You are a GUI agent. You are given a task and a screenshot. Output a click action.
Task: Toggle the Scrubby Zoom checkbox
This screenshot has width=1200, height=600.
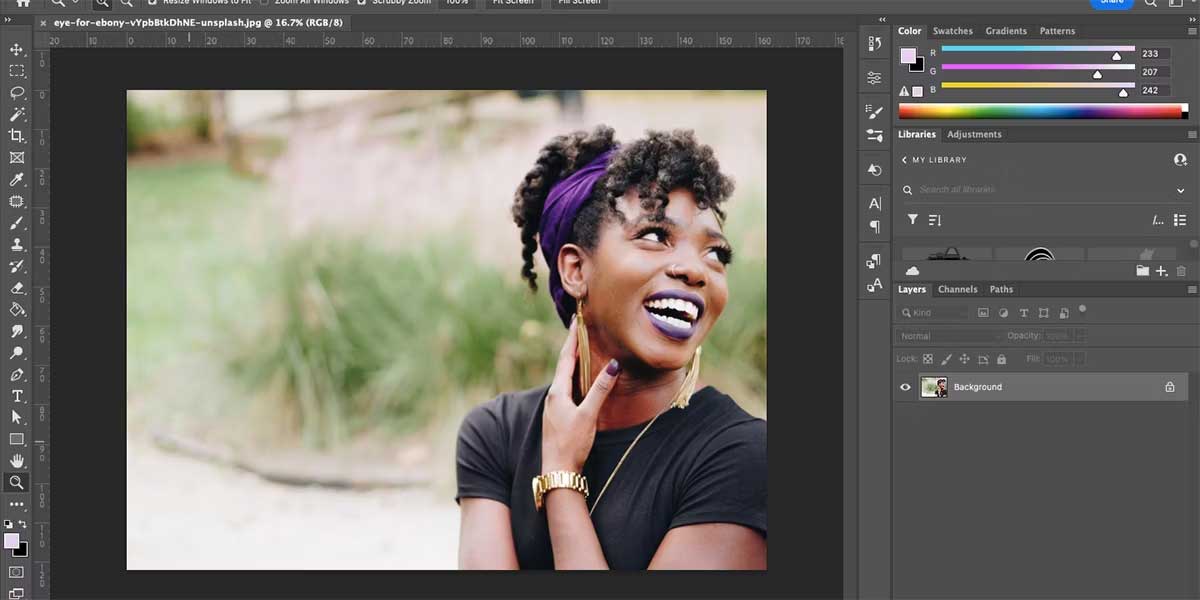[361, 3]
